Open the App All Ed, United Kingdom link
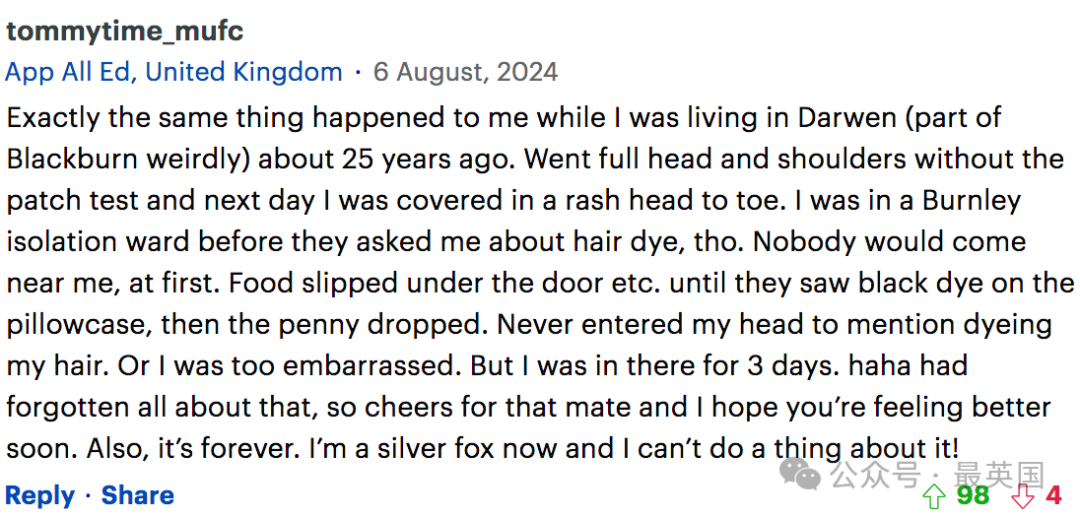The width and height of the screenshot is (1080, 518). click(x=174, y=72)
